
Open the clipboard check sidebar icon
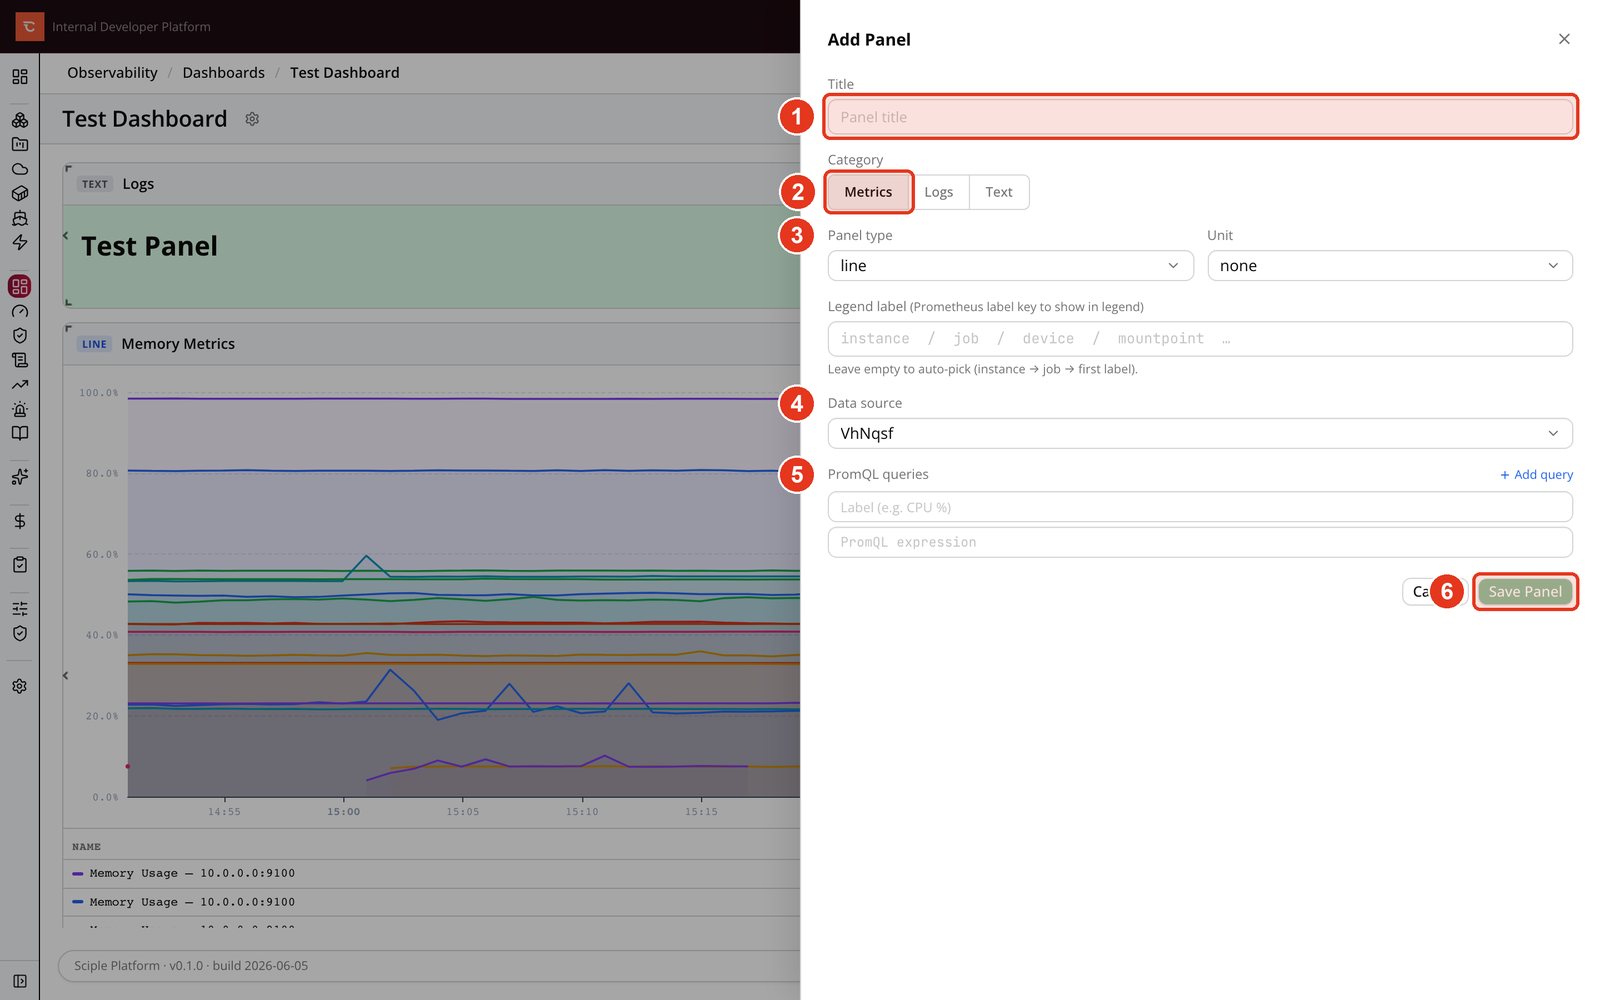tap(20, 565)
